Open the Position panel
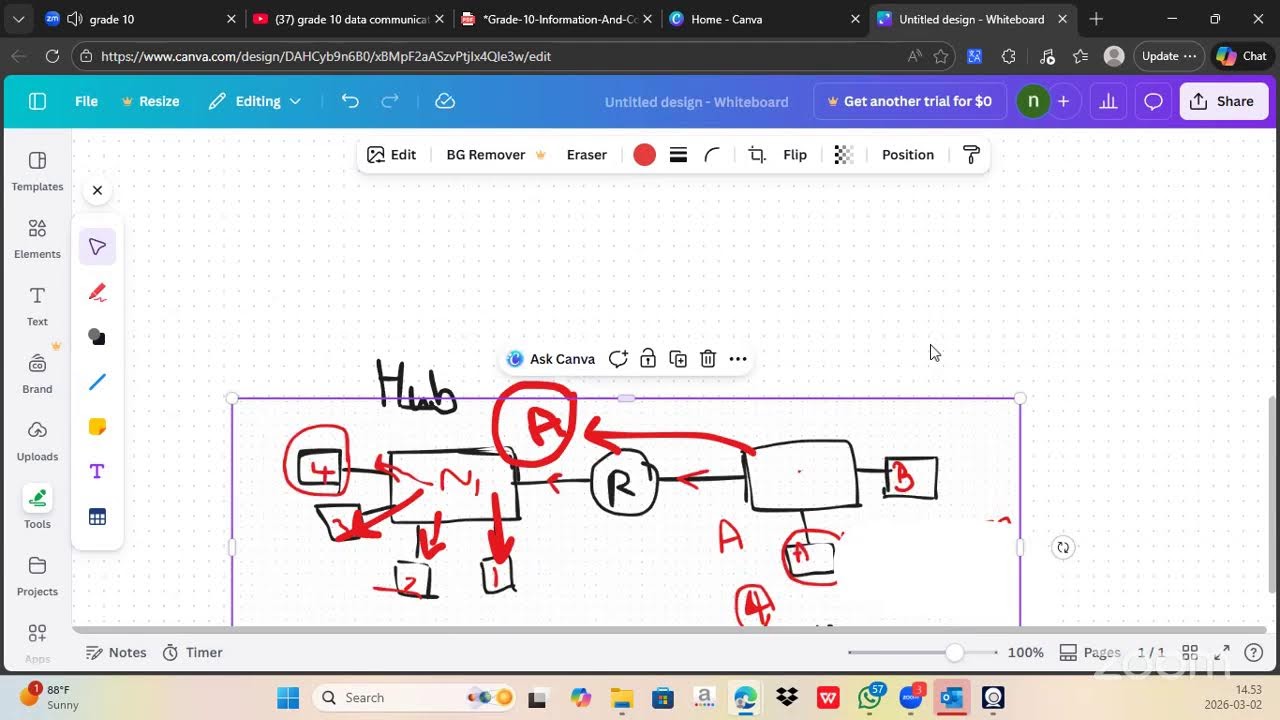1280x720 pixels. tap(908, 155)
